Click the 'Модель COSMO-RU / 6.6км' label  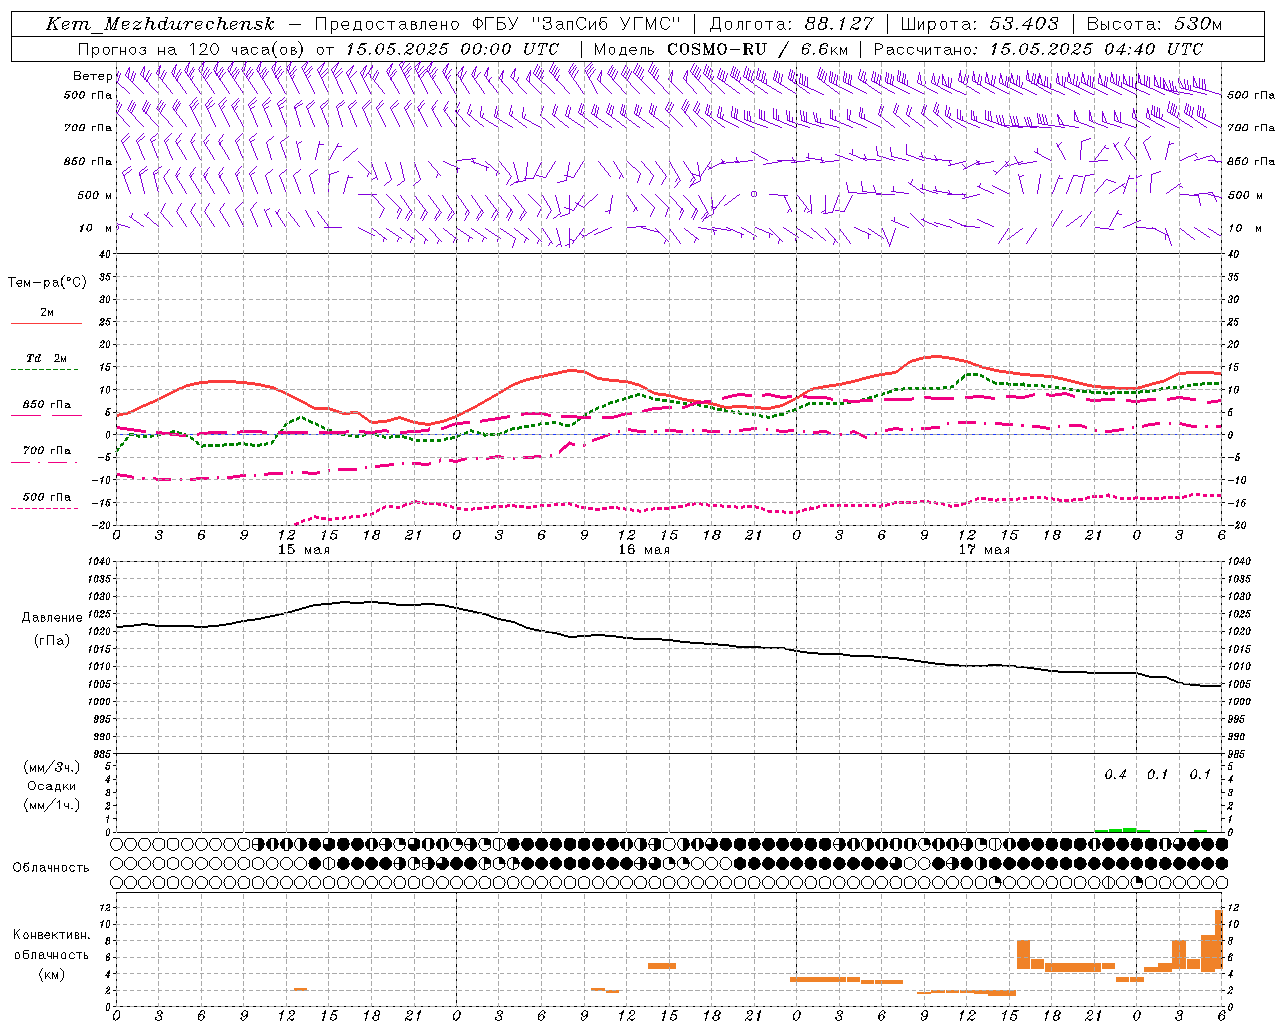tap(721, 49)
